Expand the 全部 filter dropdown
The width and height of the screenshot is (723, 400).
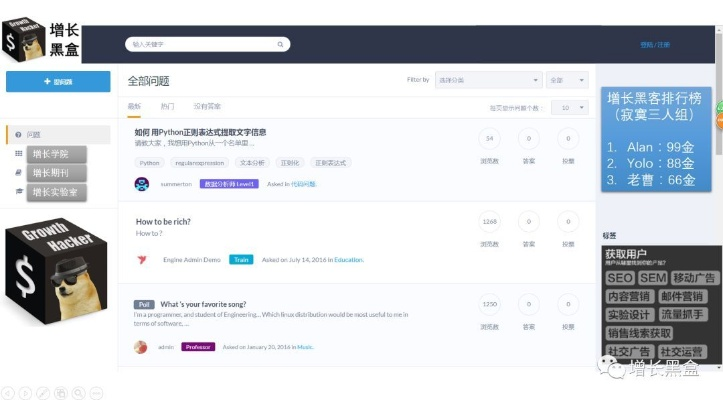(567, 80)
